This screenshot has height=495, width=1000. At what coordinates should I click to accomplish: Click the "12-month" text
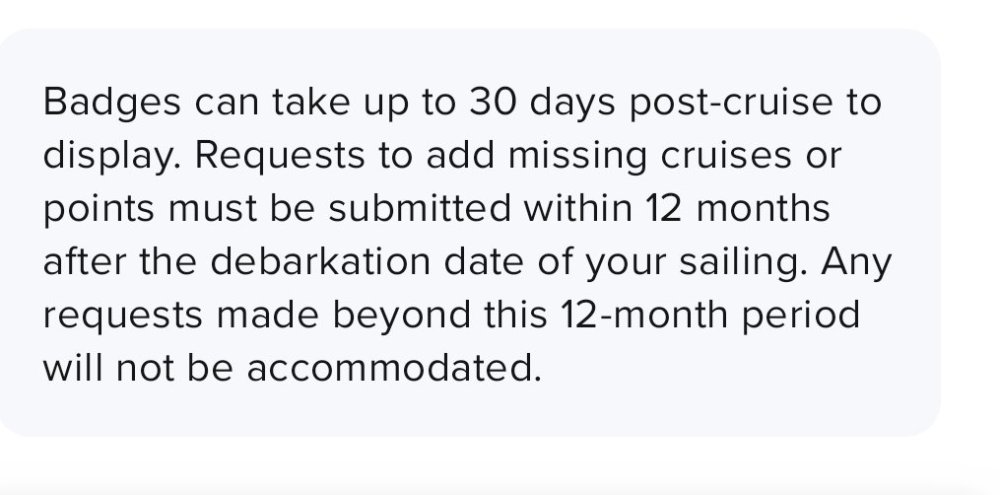(643, 314)
